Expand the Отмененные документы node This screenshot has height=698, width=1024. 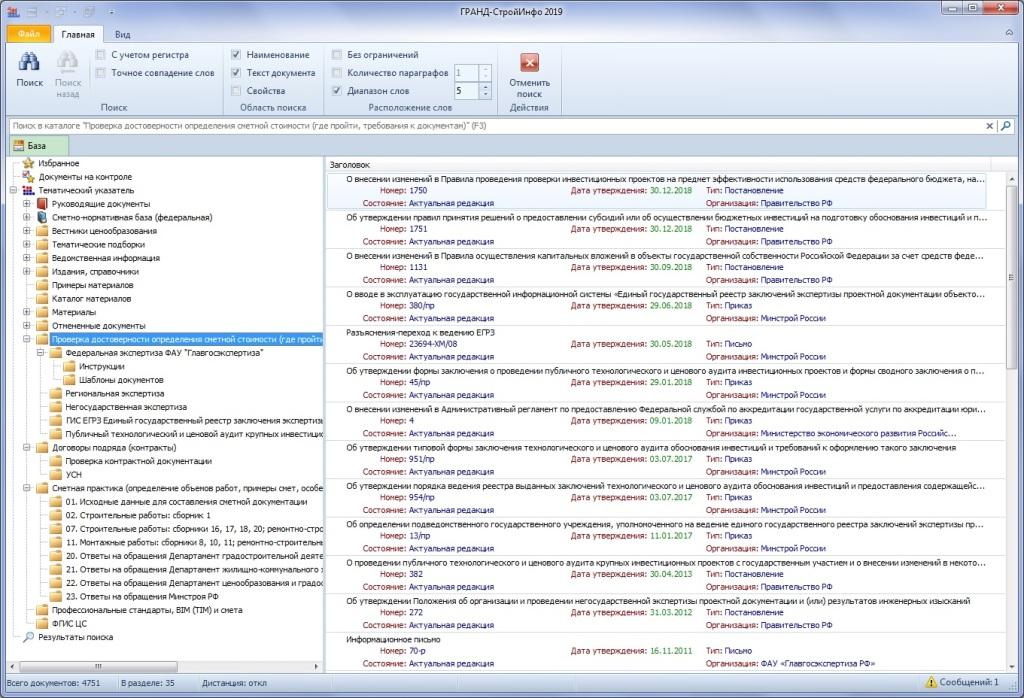(27, 326)
